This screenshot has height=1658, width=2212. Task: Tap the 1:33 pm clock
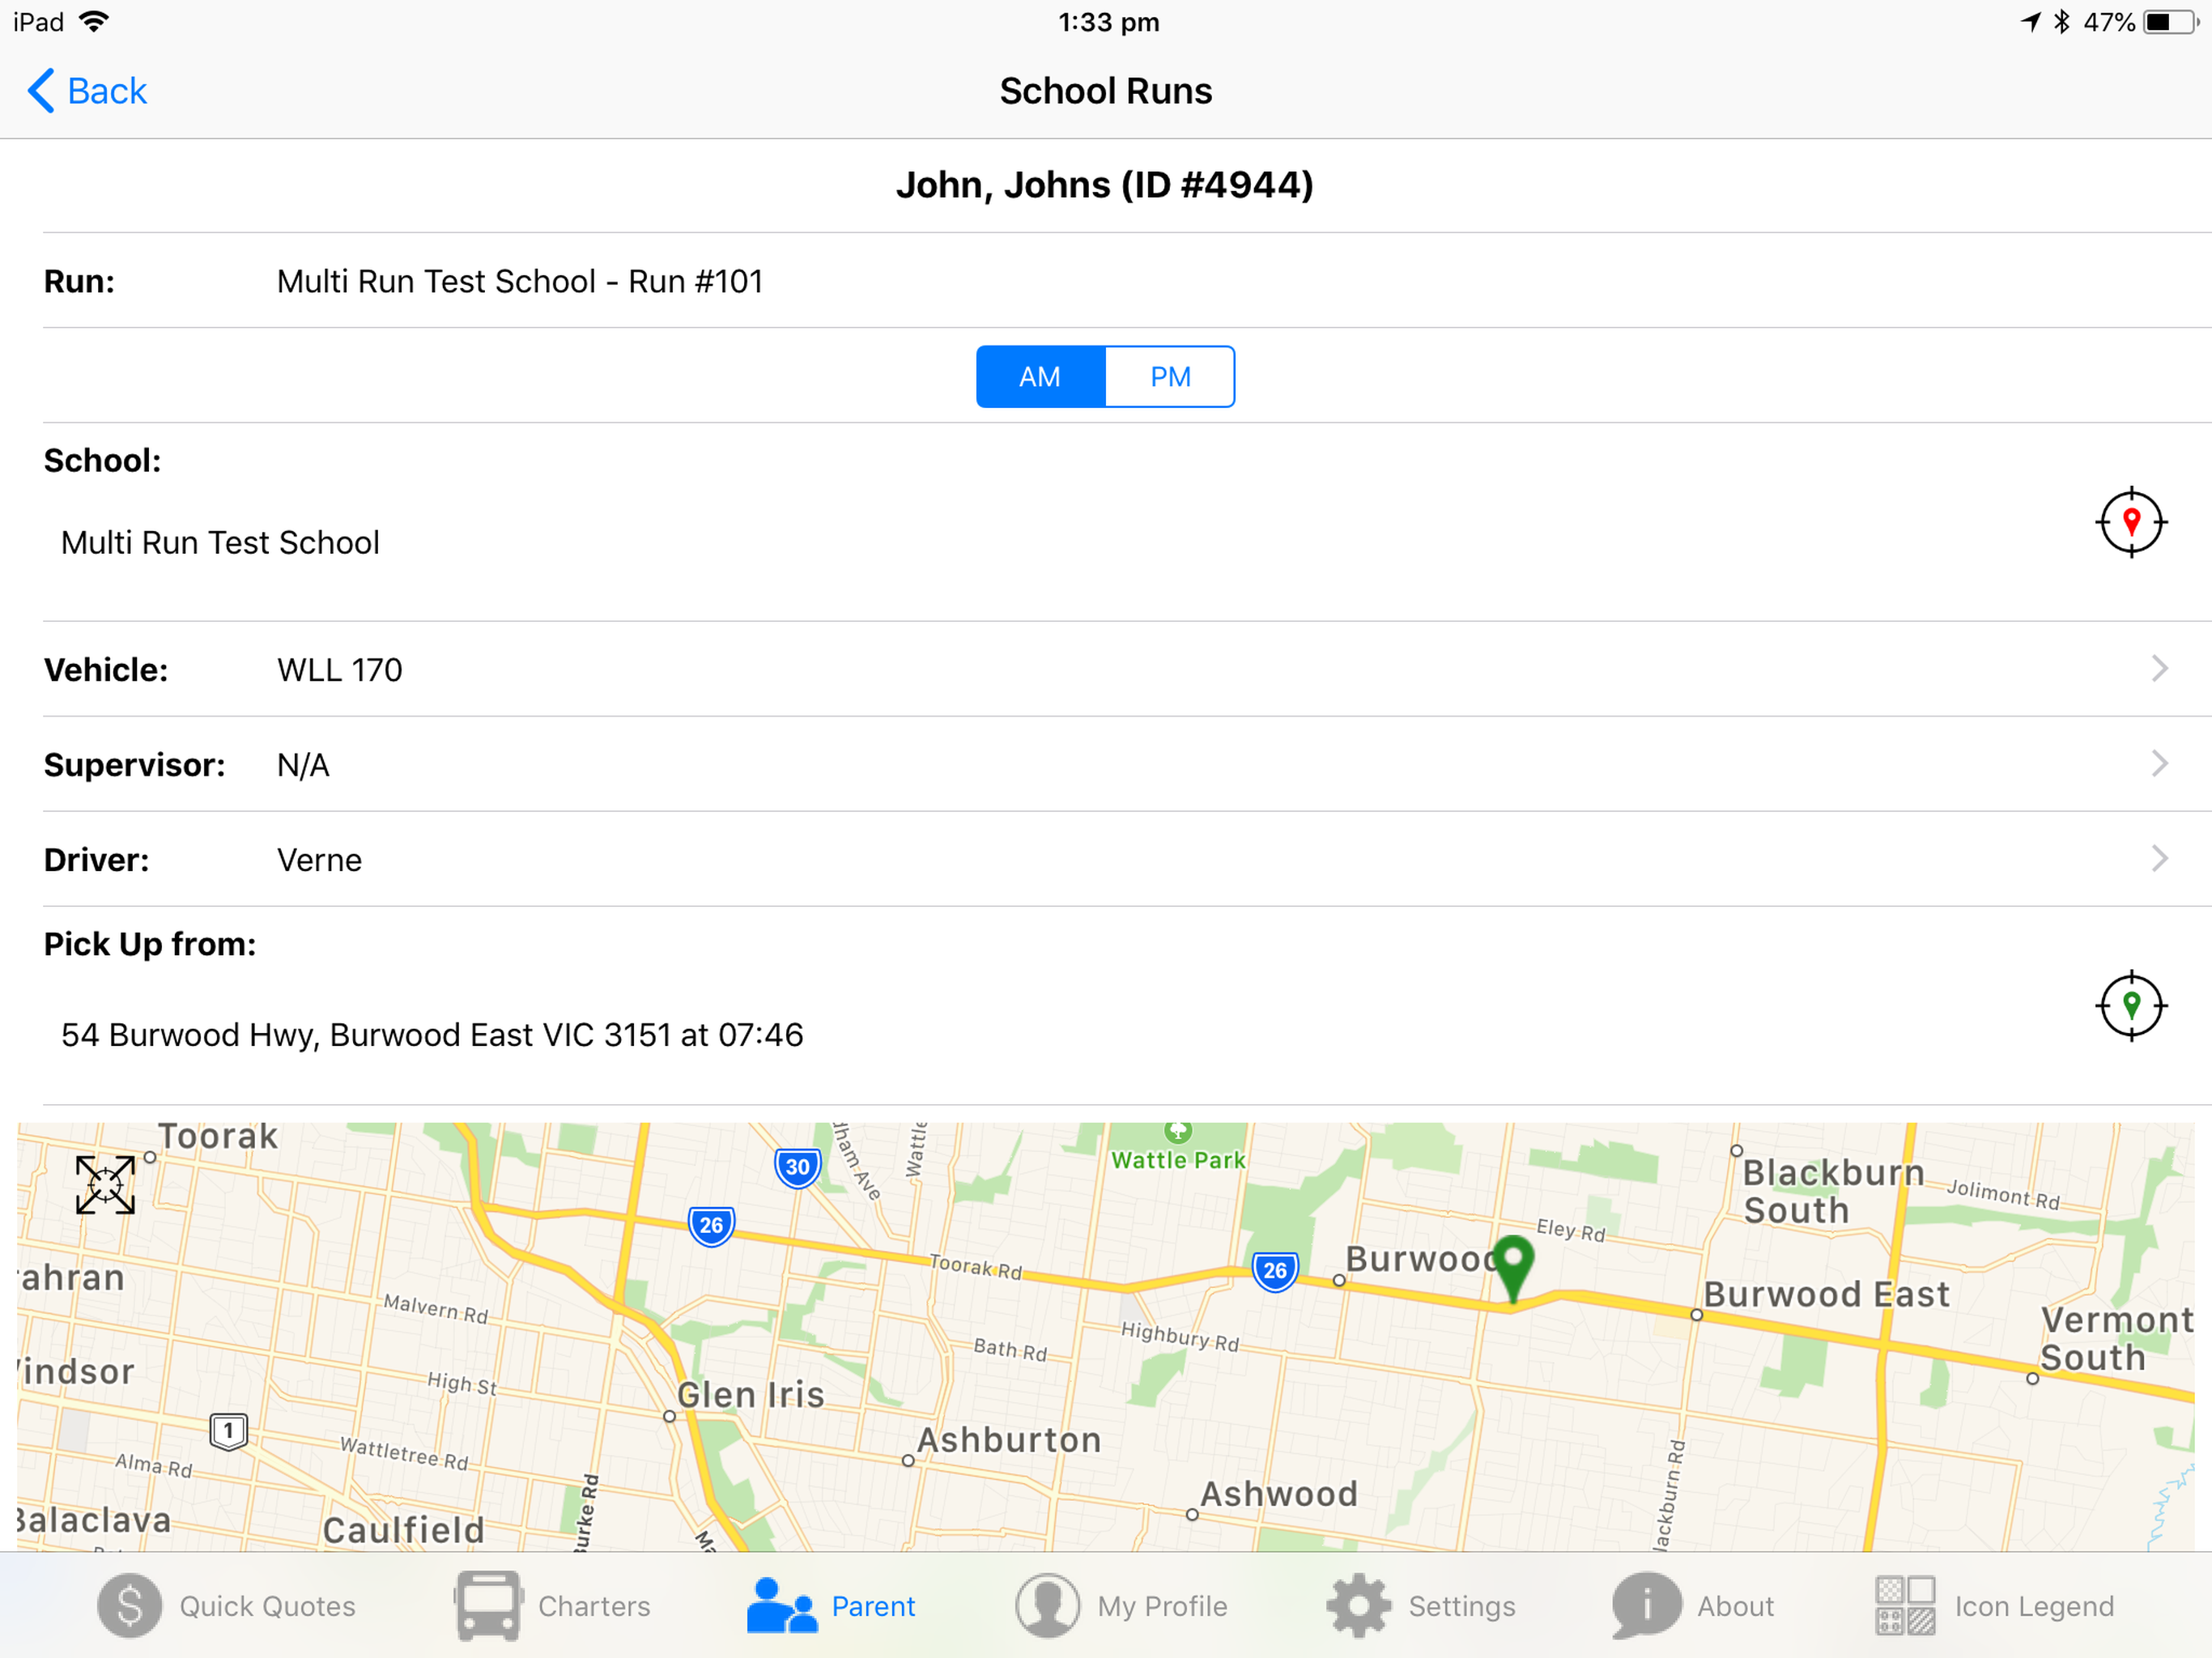(1108, 22)
